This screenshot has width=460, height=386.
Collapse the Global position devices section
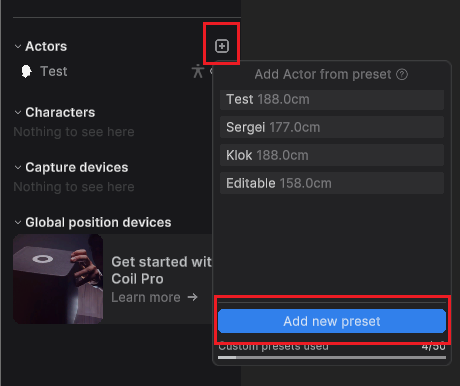(18, 222)
